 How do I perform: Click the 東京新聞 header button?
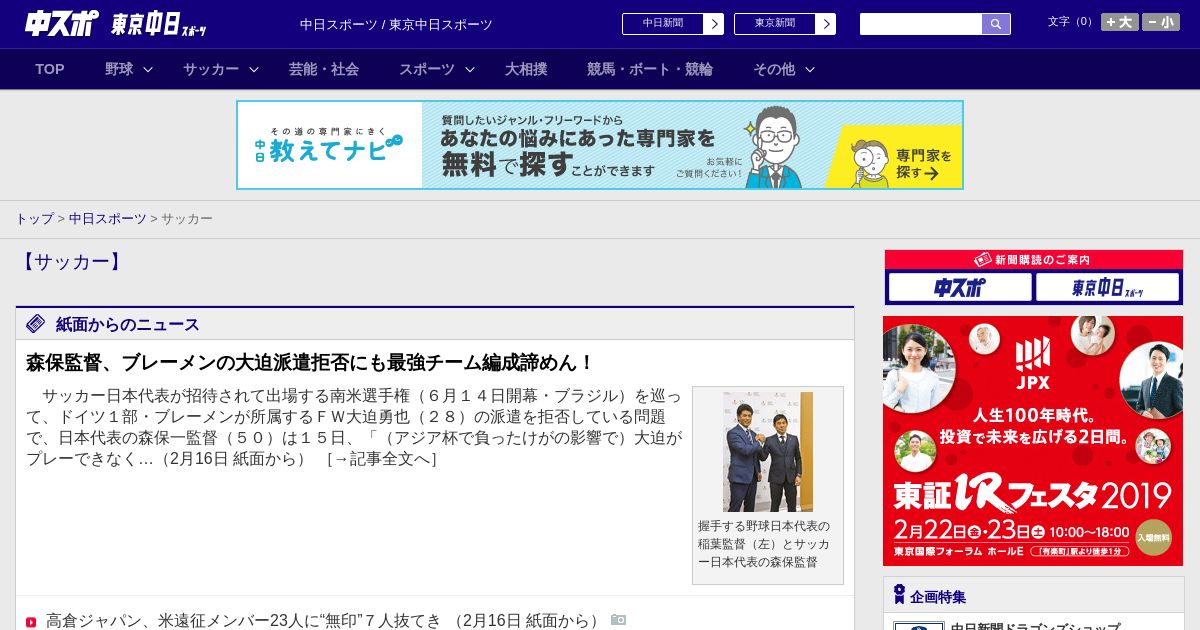(775, 24)
